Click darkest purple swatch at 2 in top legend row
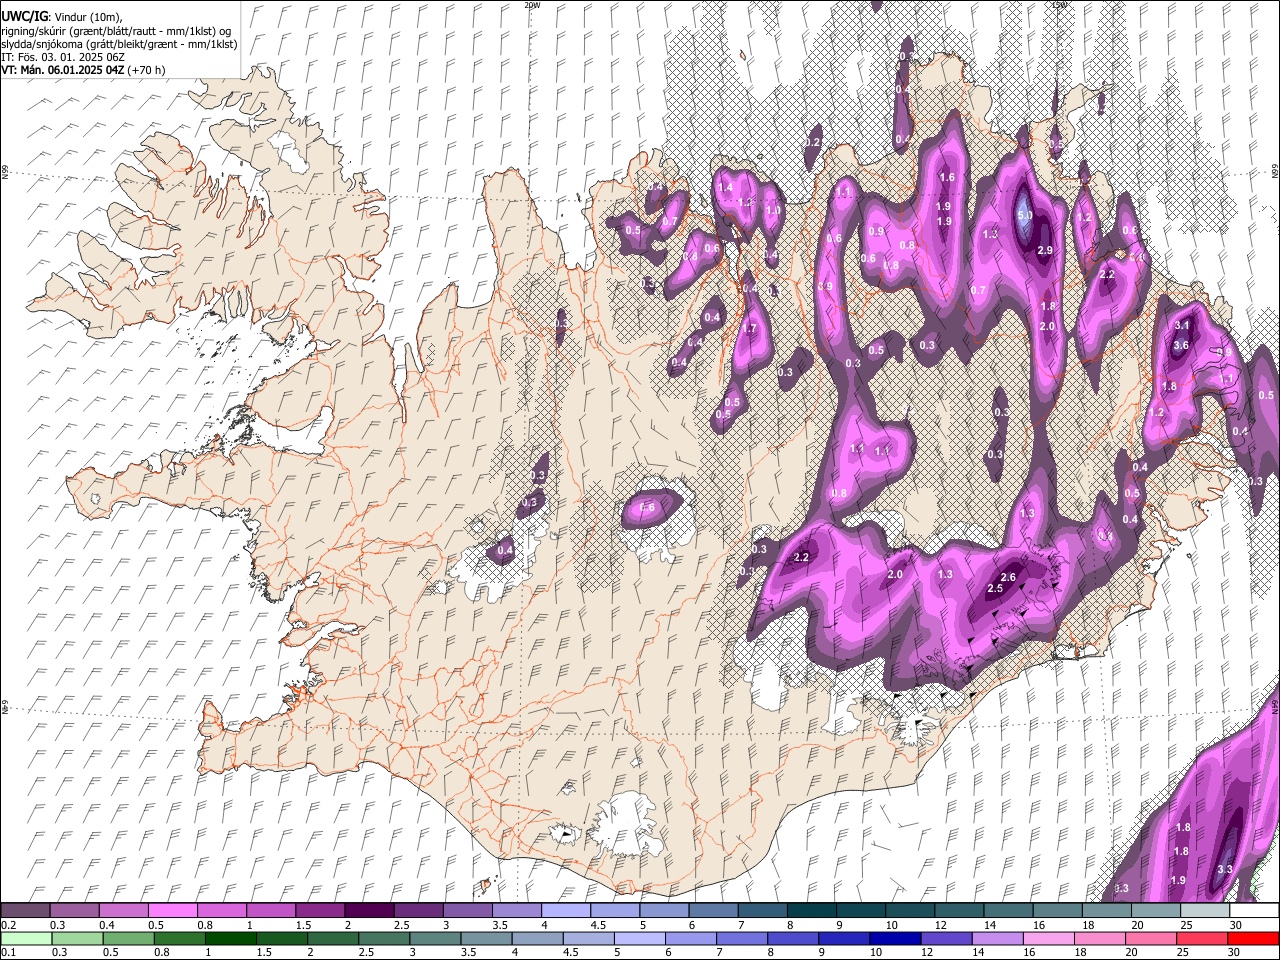The image size is (1280, 960). 369,911
